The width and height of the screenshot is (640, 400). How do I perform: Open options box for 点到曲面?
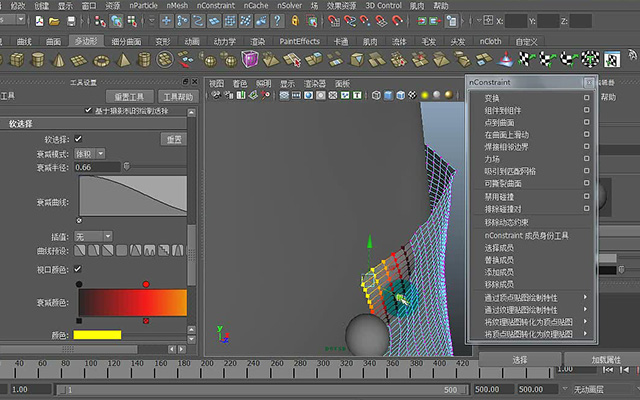coord(587,122)
